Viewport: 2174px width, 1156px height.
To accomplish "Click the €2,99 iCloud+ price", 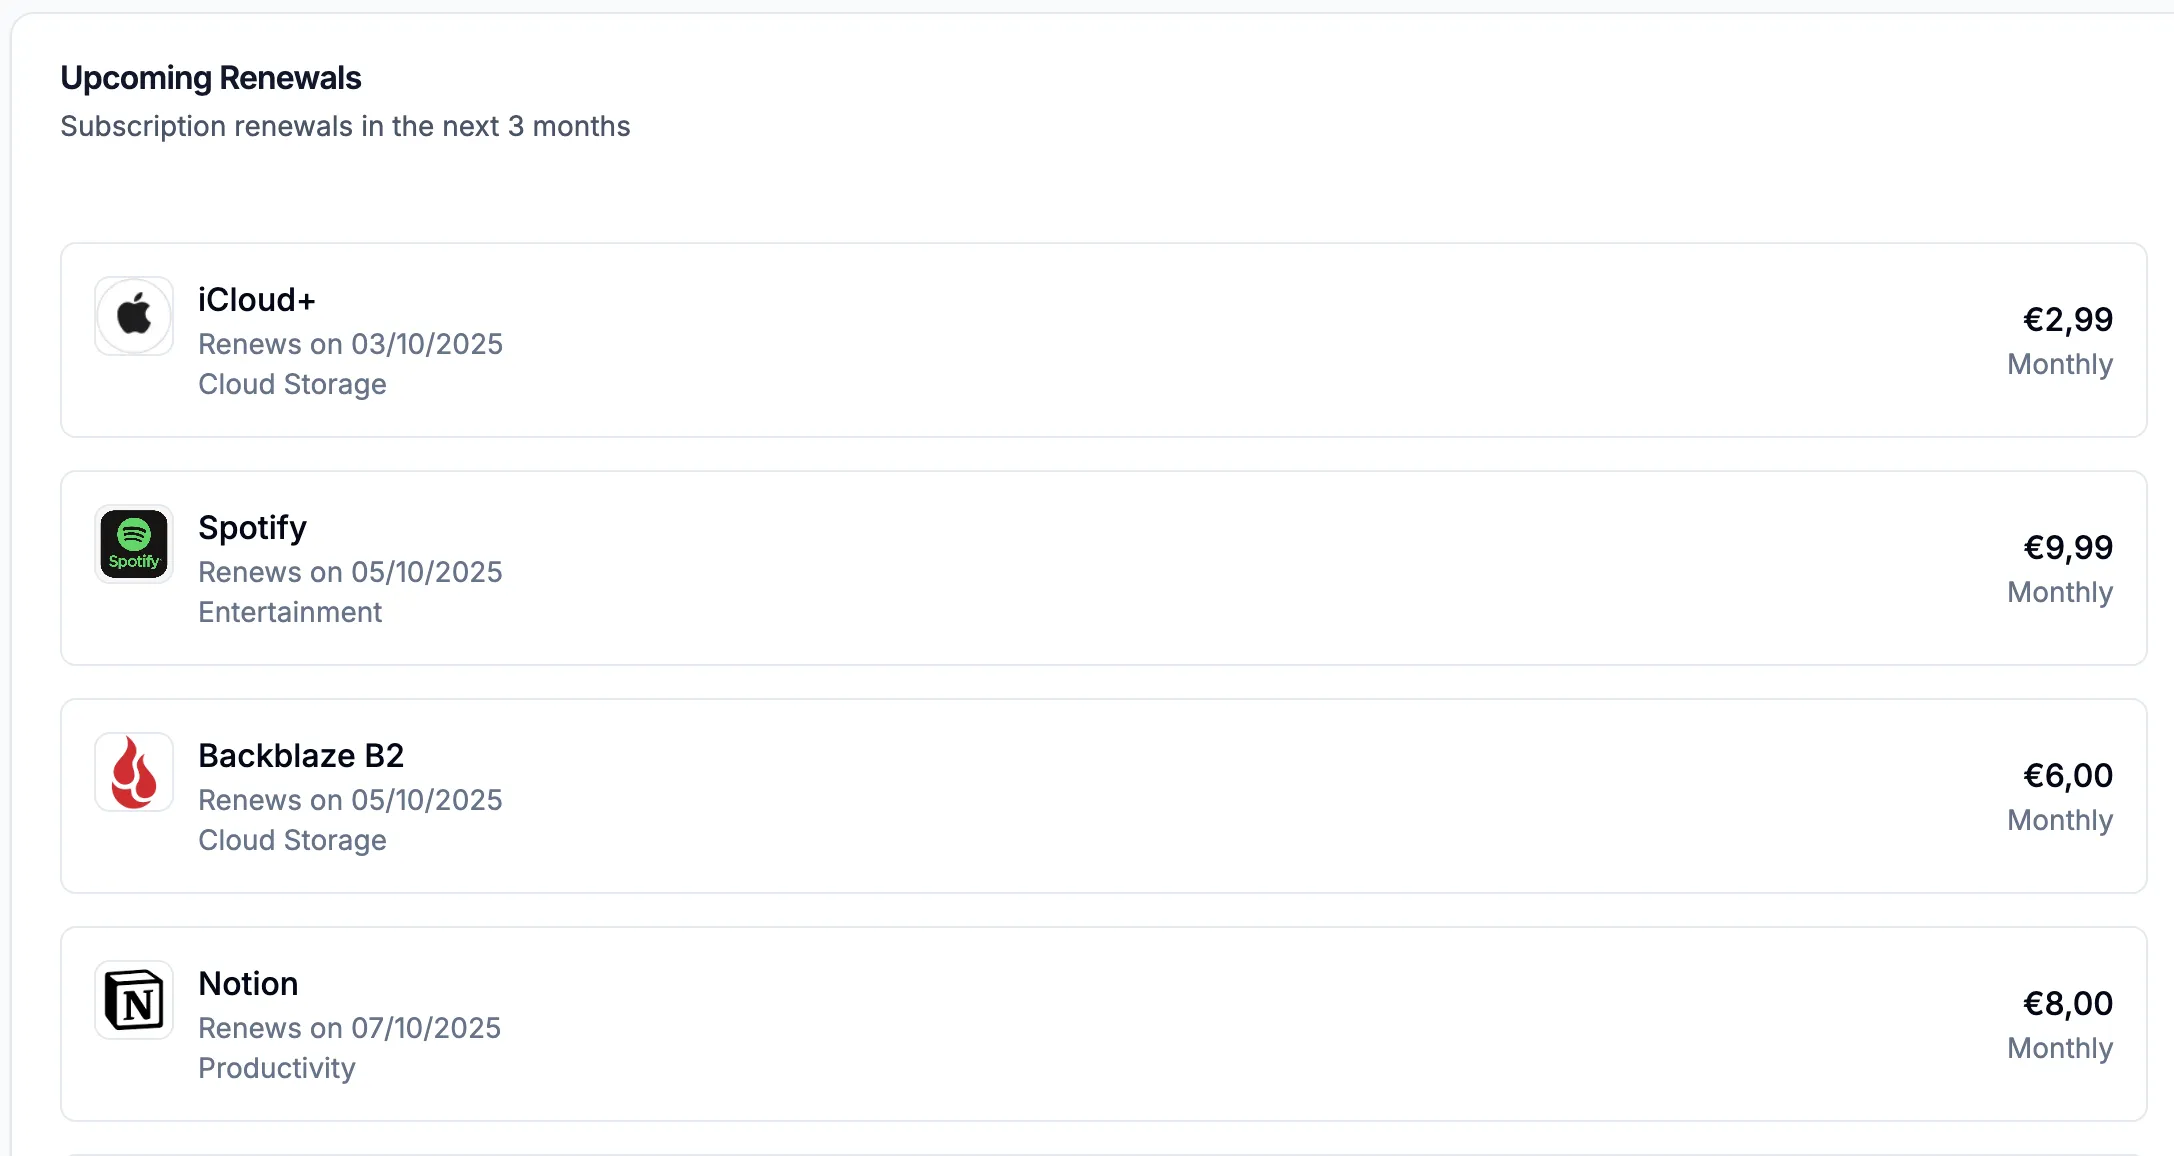I will (2067, 320).
